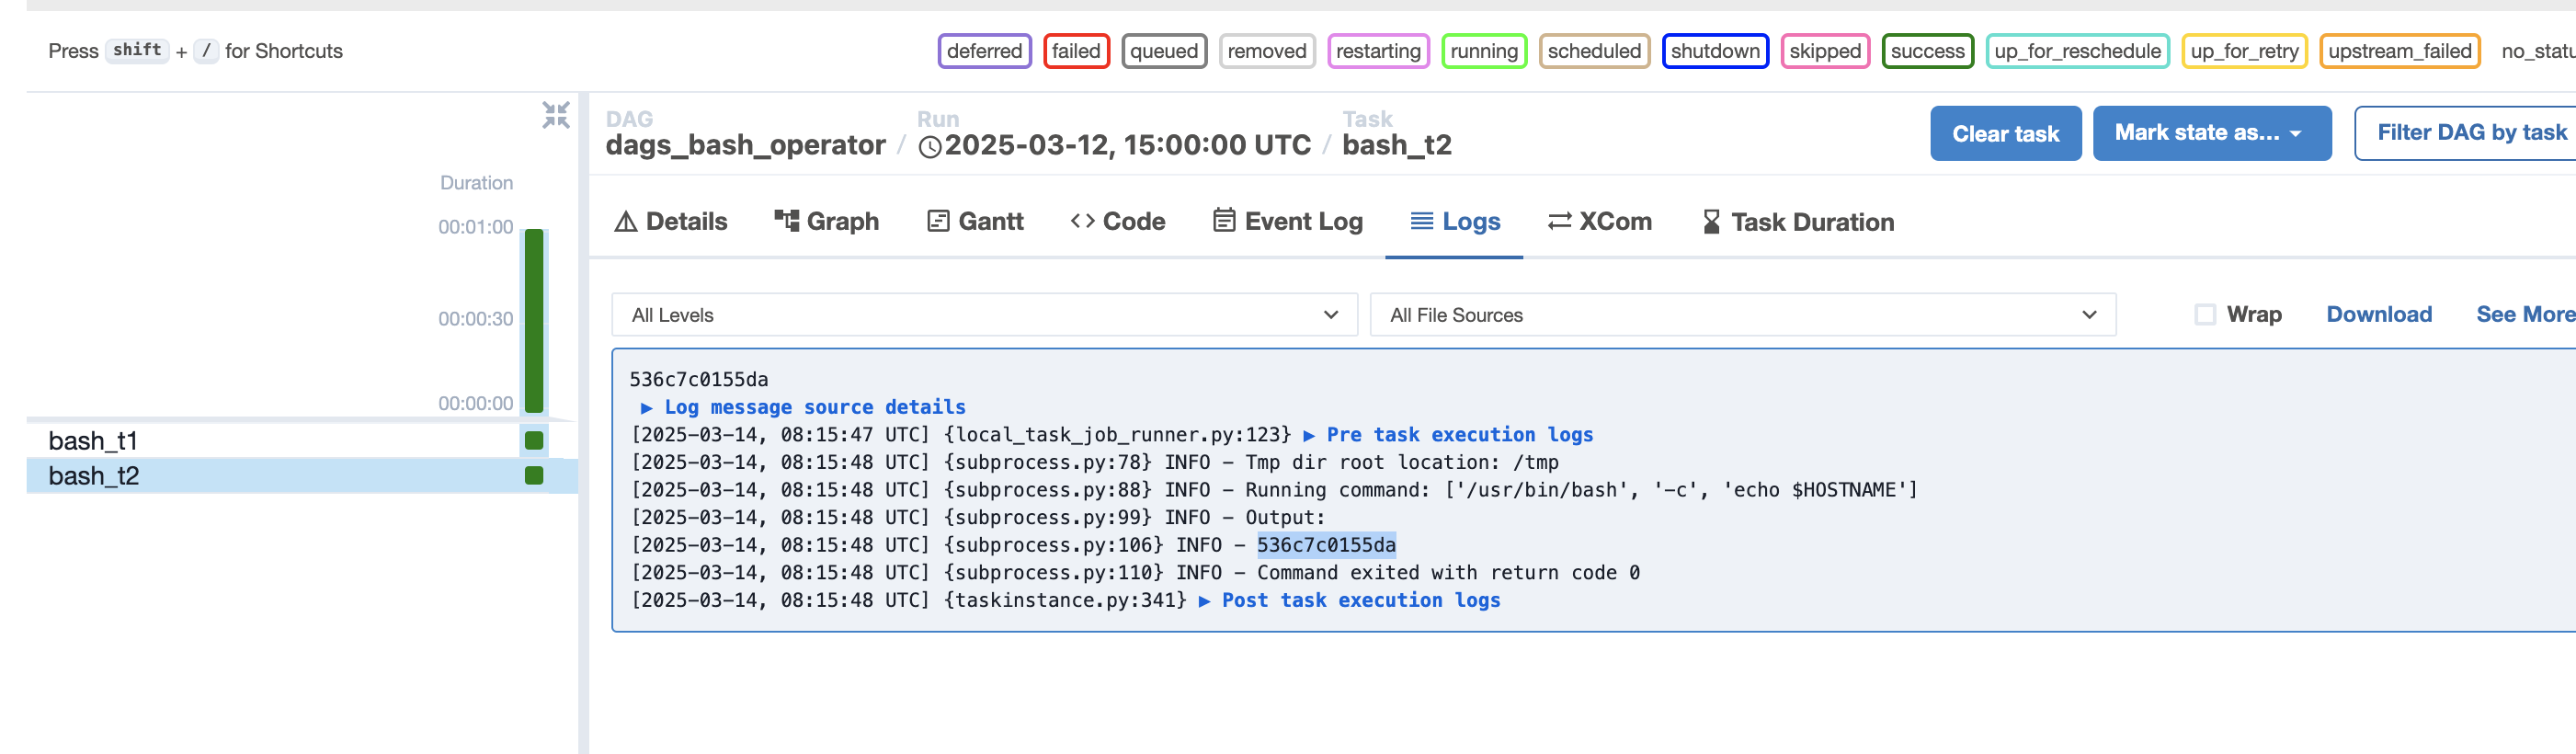Image resolution: width=2576 pixels, height=754 pixels.
Task: Click the green run duration bar
Action: tap(534, 321)
